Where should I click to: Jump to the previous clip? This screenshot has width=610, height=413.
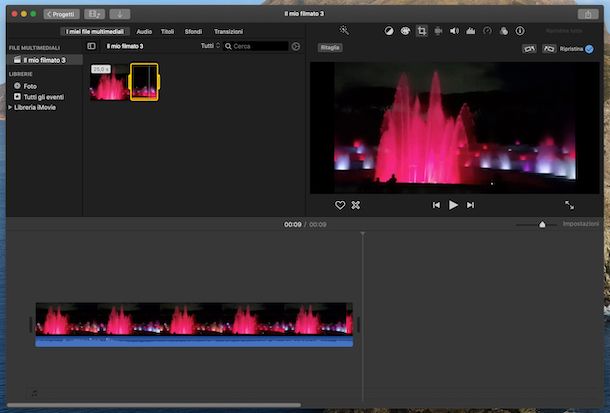436,205
